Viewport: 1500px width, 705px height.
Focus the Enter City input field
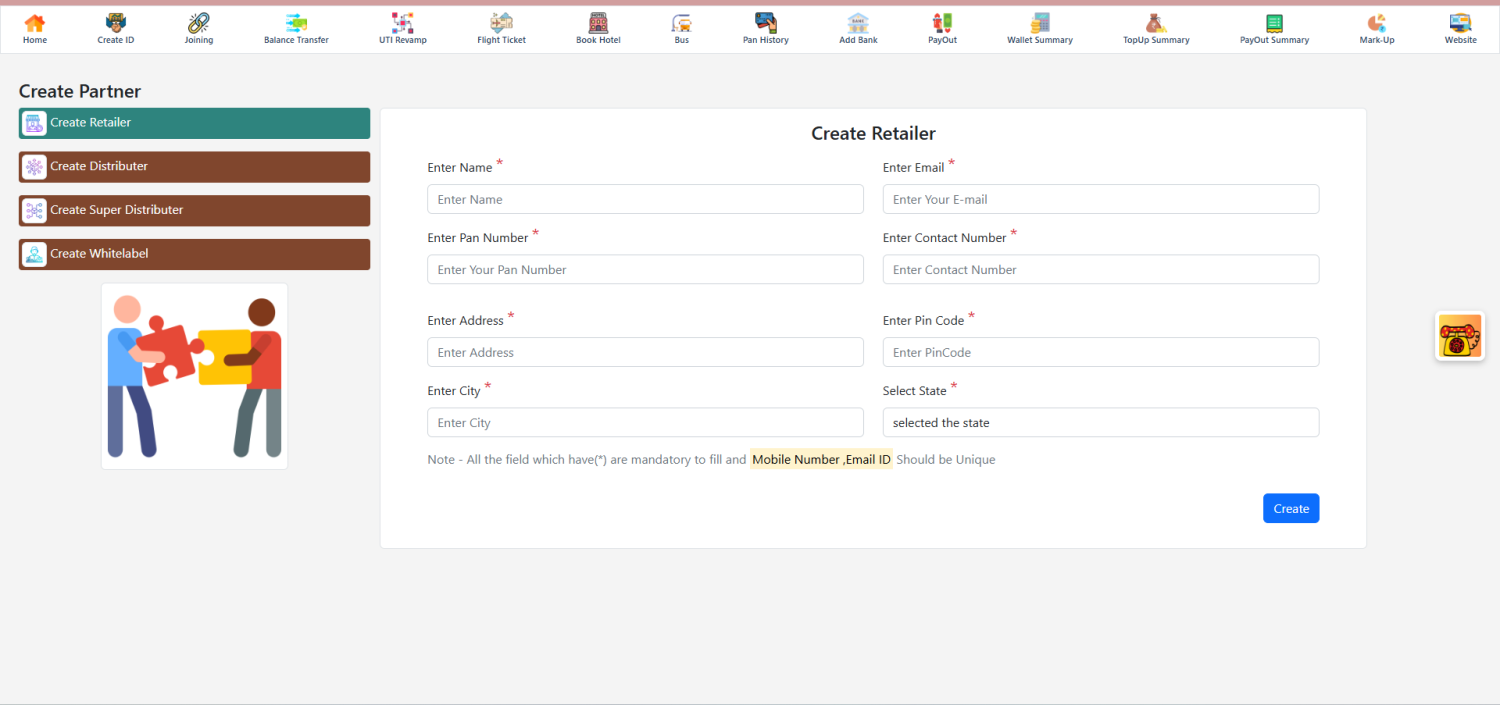coord(645,422)
